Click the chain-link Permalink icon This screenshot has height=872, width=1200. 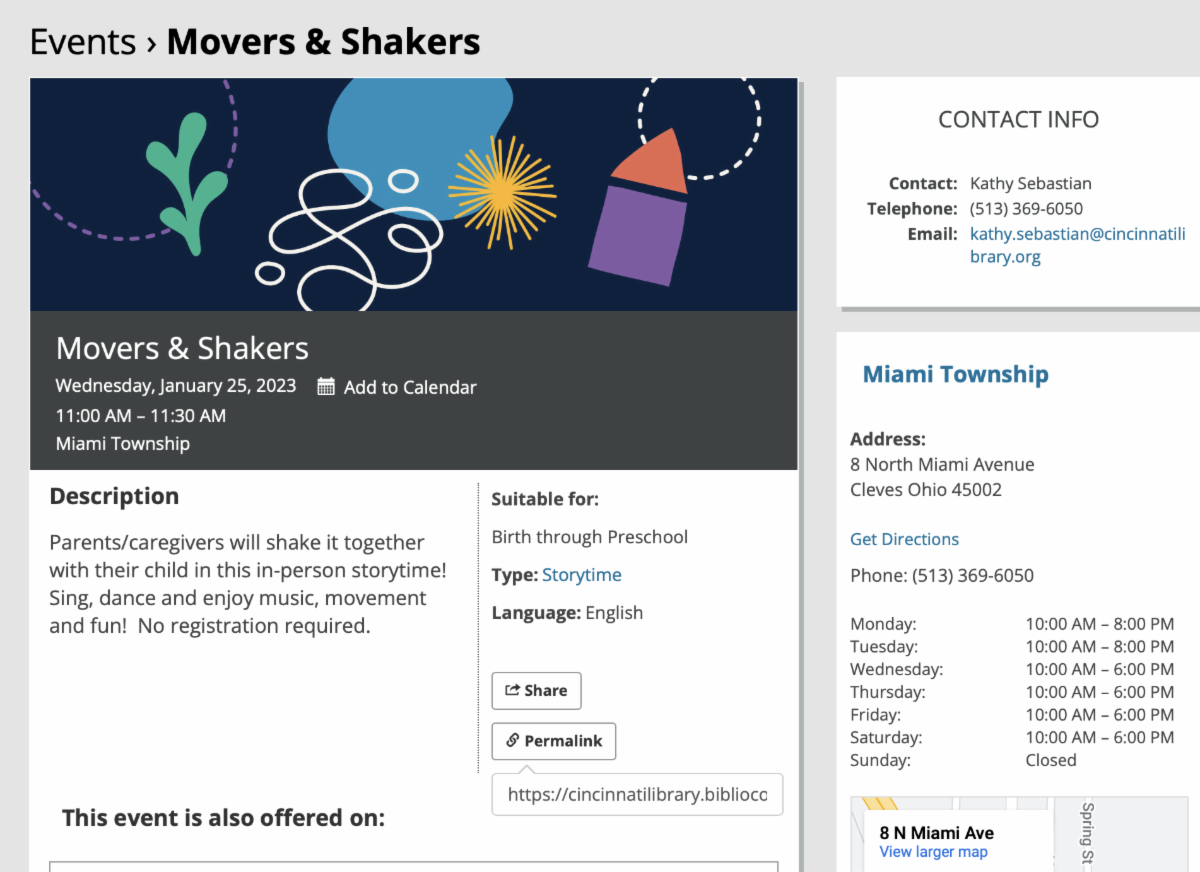(512, 741)
